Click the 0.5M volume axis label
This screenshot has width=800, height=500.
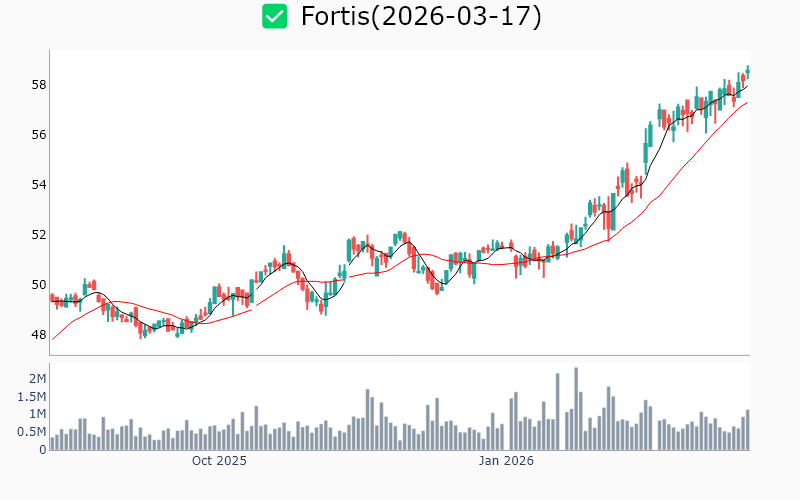tap(31, 432)
